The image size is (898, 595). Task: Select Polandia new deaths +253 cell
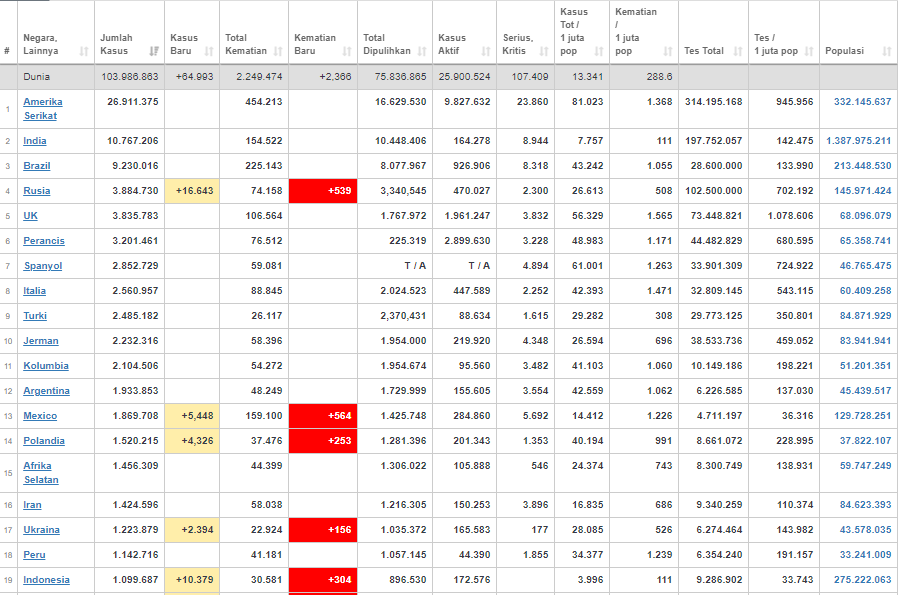(323, 441)
